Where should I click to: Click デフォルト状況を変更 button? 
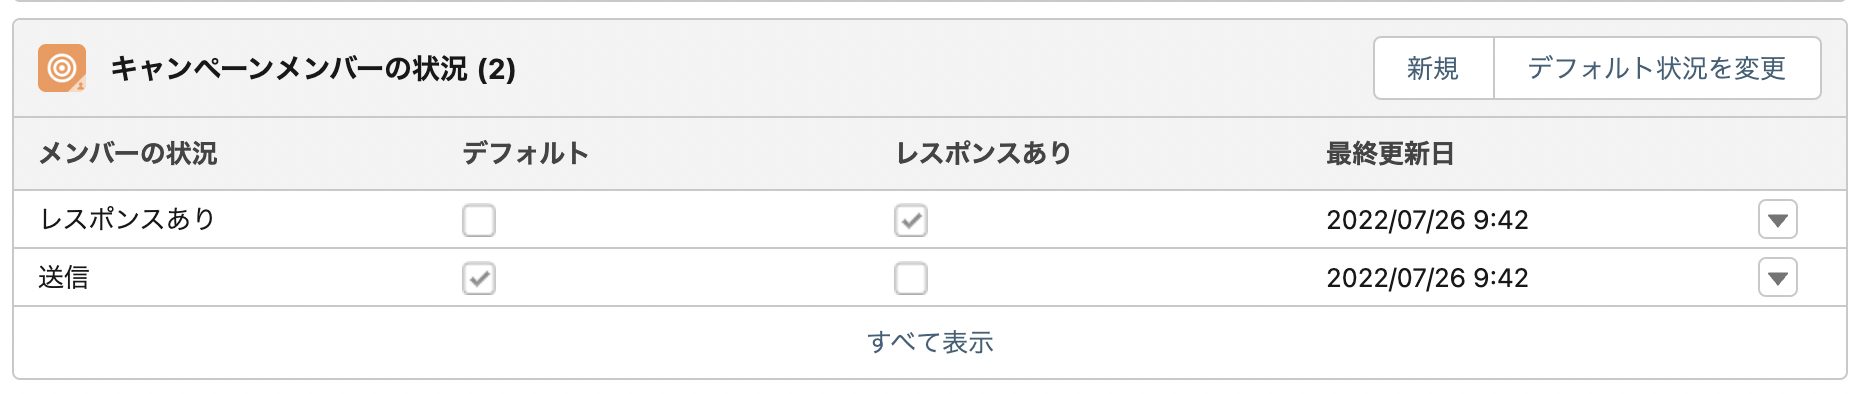coord(1657,68)
